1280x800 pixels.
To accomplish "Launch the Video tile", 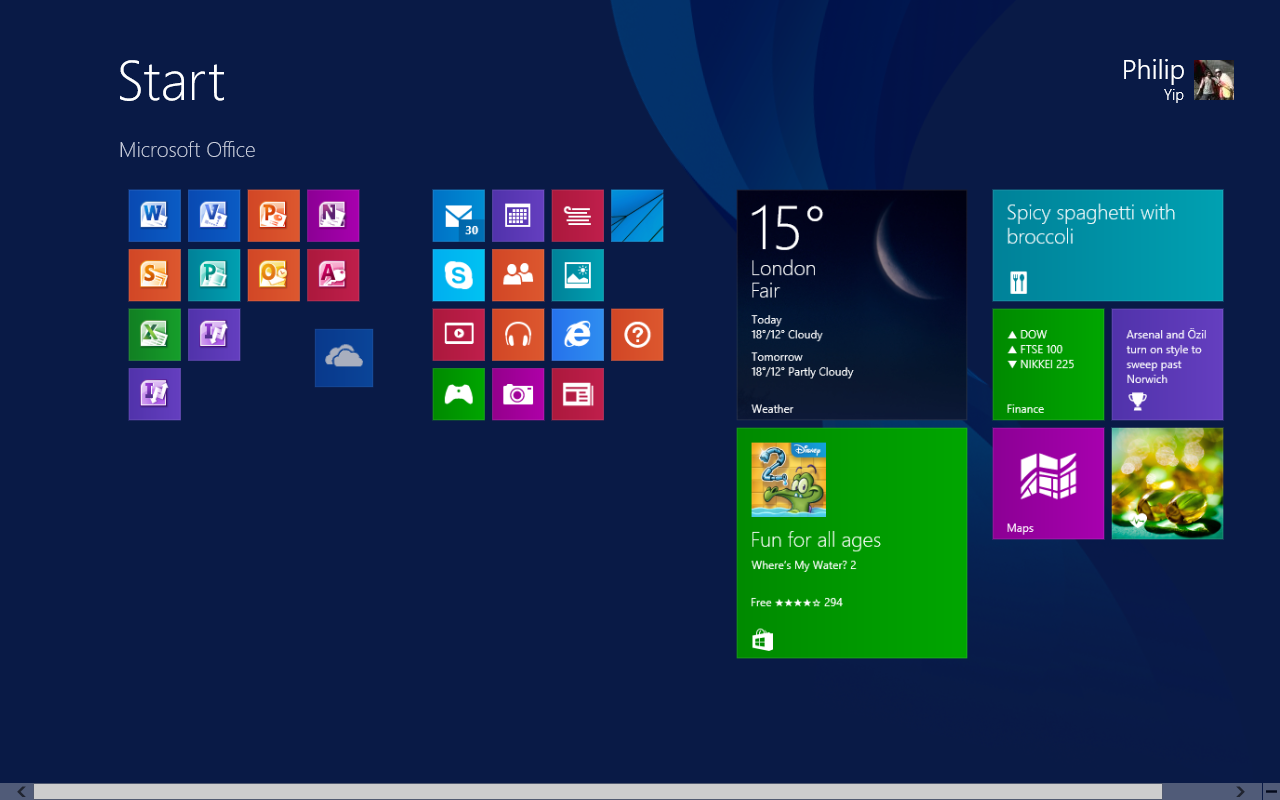I will [x=459, y=335].
